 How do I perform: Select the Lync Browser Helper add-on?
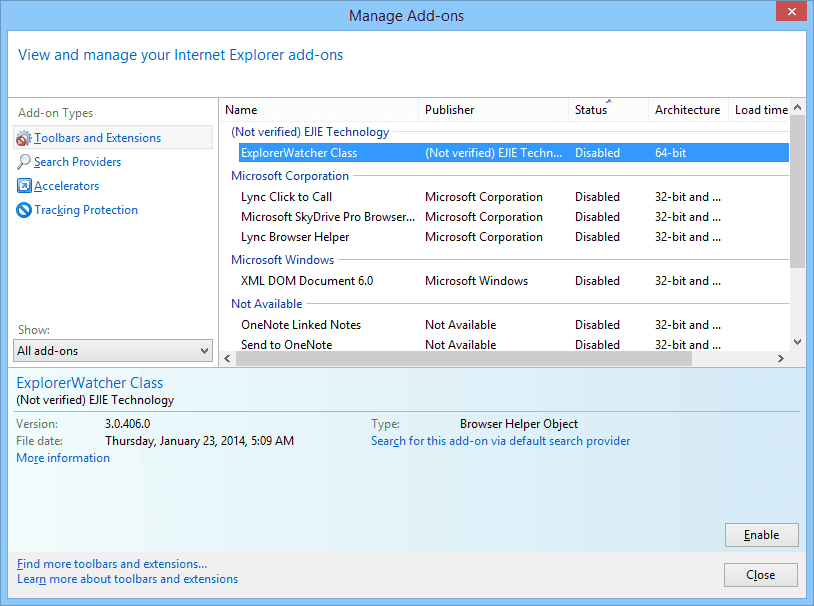(x=514, y=237)
